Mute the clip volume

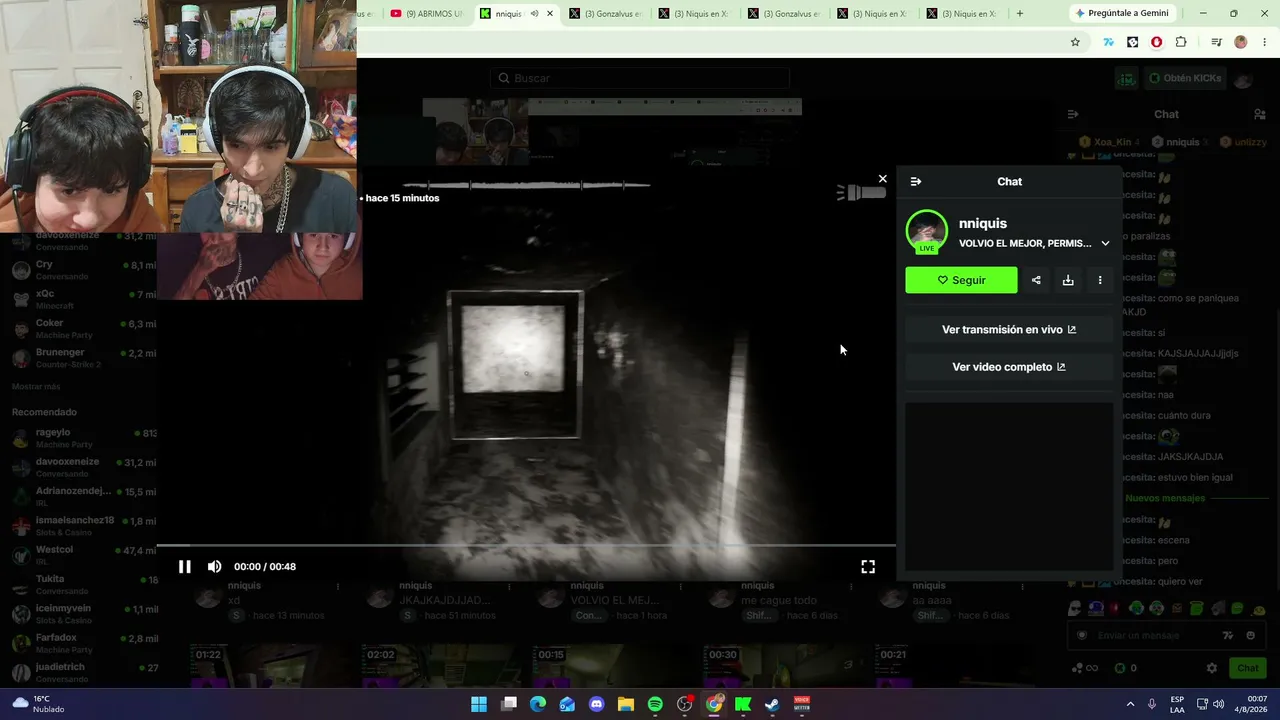(214, 567)
